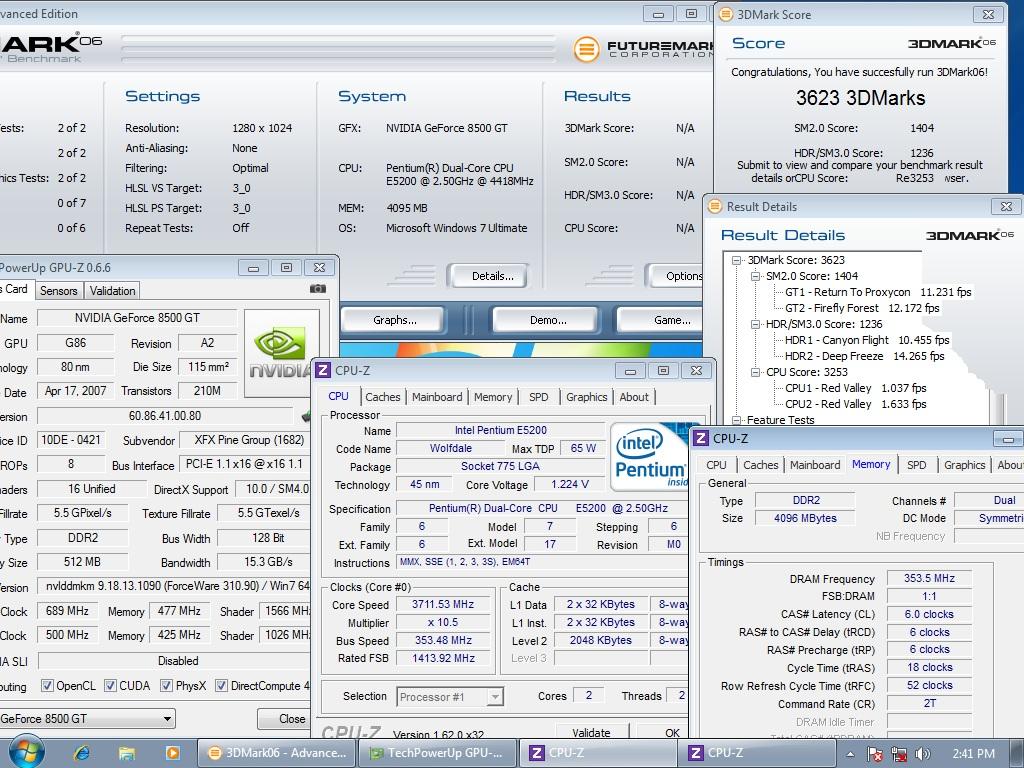Open the Mainboard tab in front CPU-Z window
Image resolution: width=1024 pixels, height=768 pixels.
tap(437, 397)
